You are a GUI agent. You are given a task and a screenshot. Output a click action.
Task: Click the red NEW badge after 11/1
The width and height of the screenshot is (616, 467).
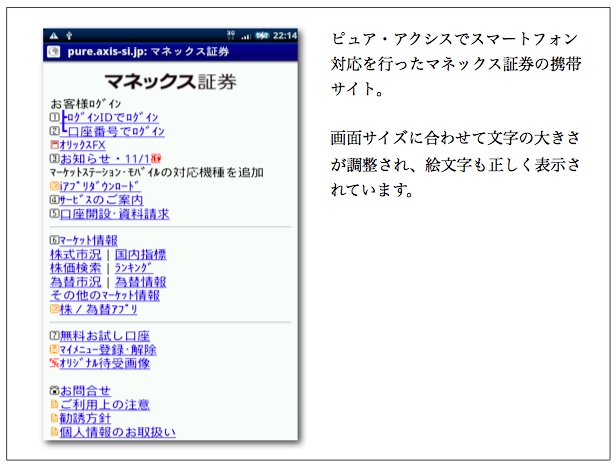[156, 158]
